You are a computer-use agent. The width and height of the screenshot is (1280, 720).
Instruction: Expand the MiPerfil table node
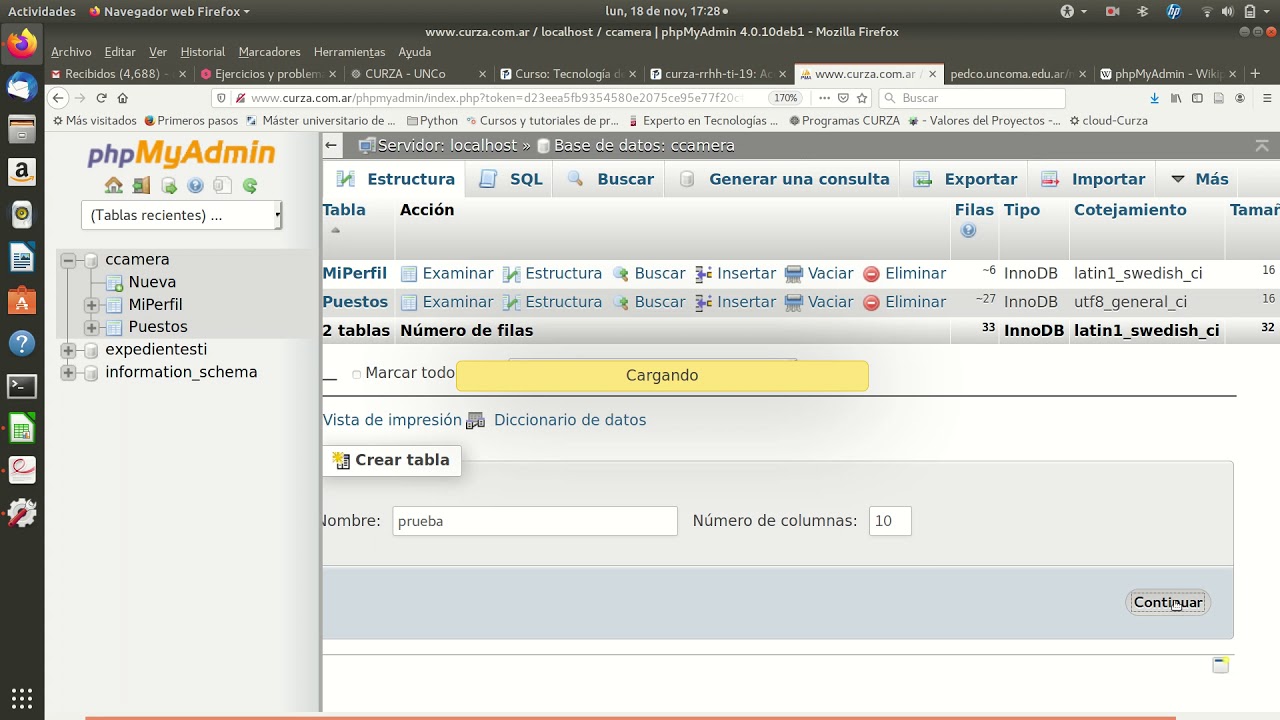coord(91,305)
